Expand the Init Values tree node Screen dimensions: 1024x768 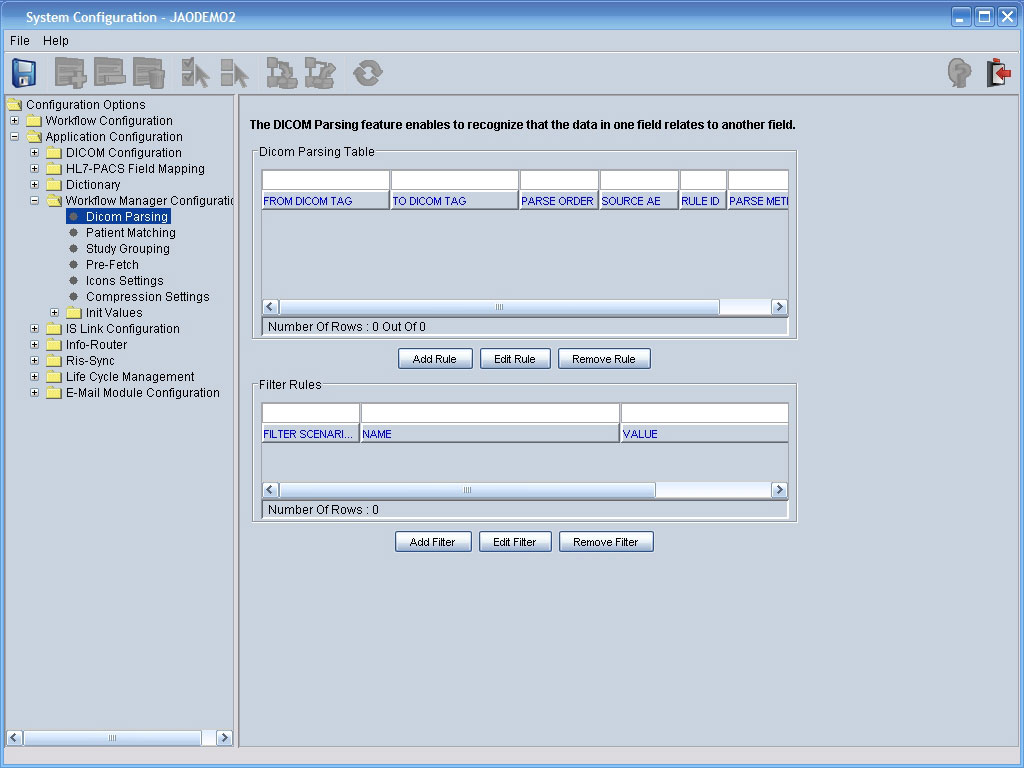[55, 313]
